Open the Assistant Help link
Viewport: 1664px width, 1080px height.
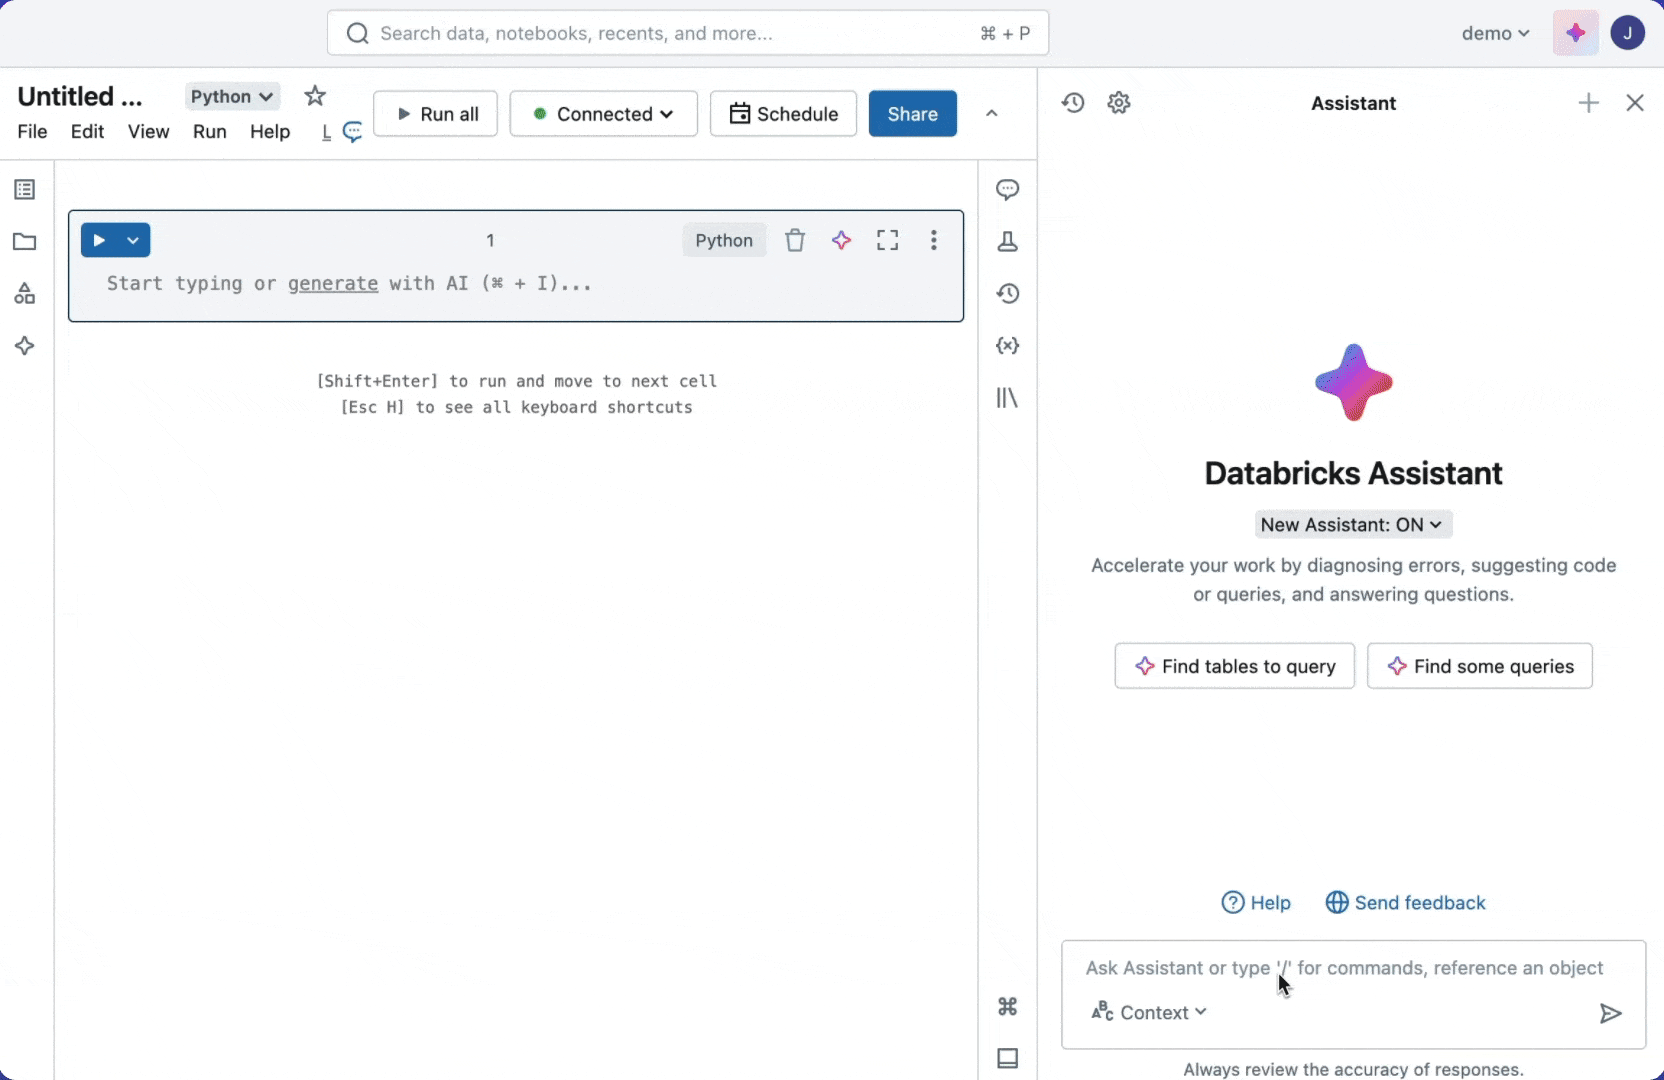[x=1256, y=903]
